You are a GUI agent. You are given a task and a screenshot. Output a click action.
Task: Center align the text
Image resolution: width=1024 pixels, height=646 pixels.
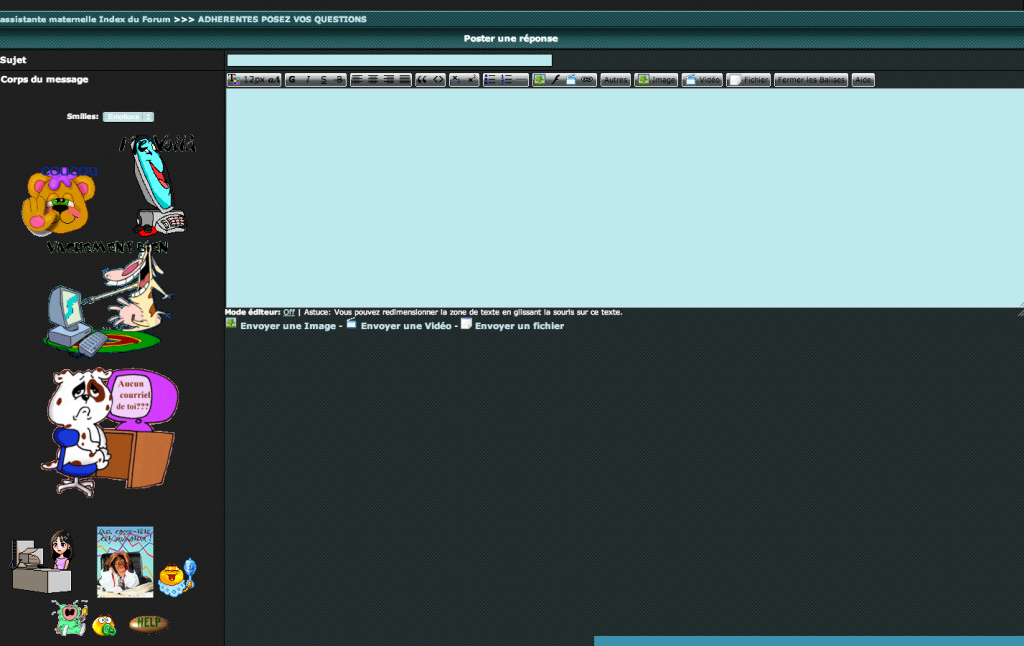click(373, 80)
